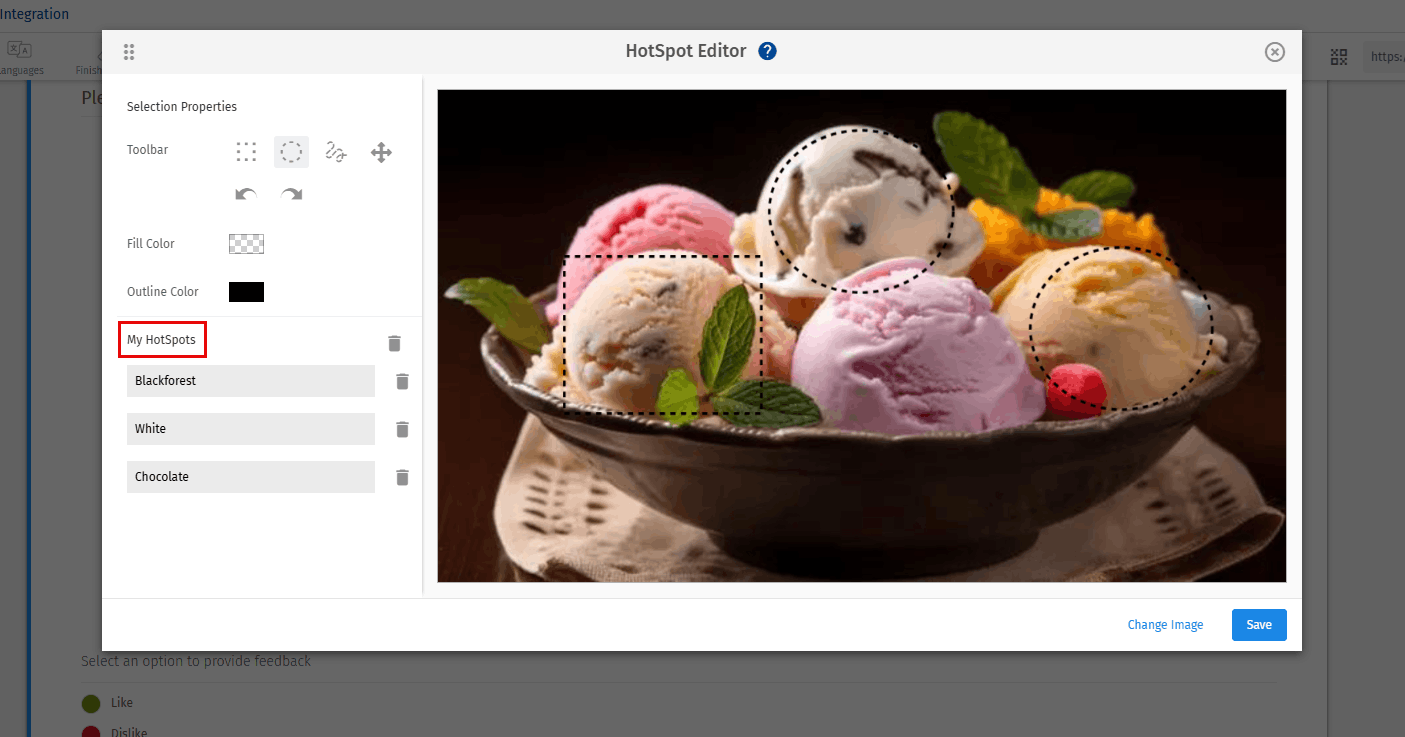This screenshot has width=1405, height=737.
Task: Delete the Chocolate hotspot
Action: 402,477
